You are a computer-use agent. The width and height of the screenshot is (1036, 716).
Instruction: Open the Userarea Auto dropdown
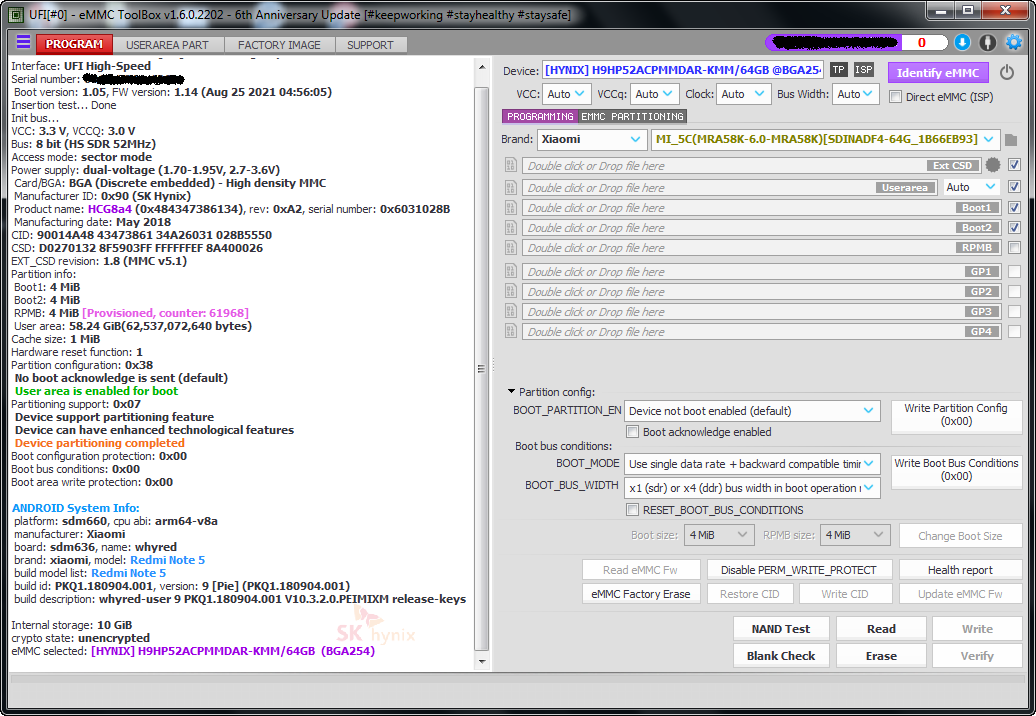coord(971,187)
